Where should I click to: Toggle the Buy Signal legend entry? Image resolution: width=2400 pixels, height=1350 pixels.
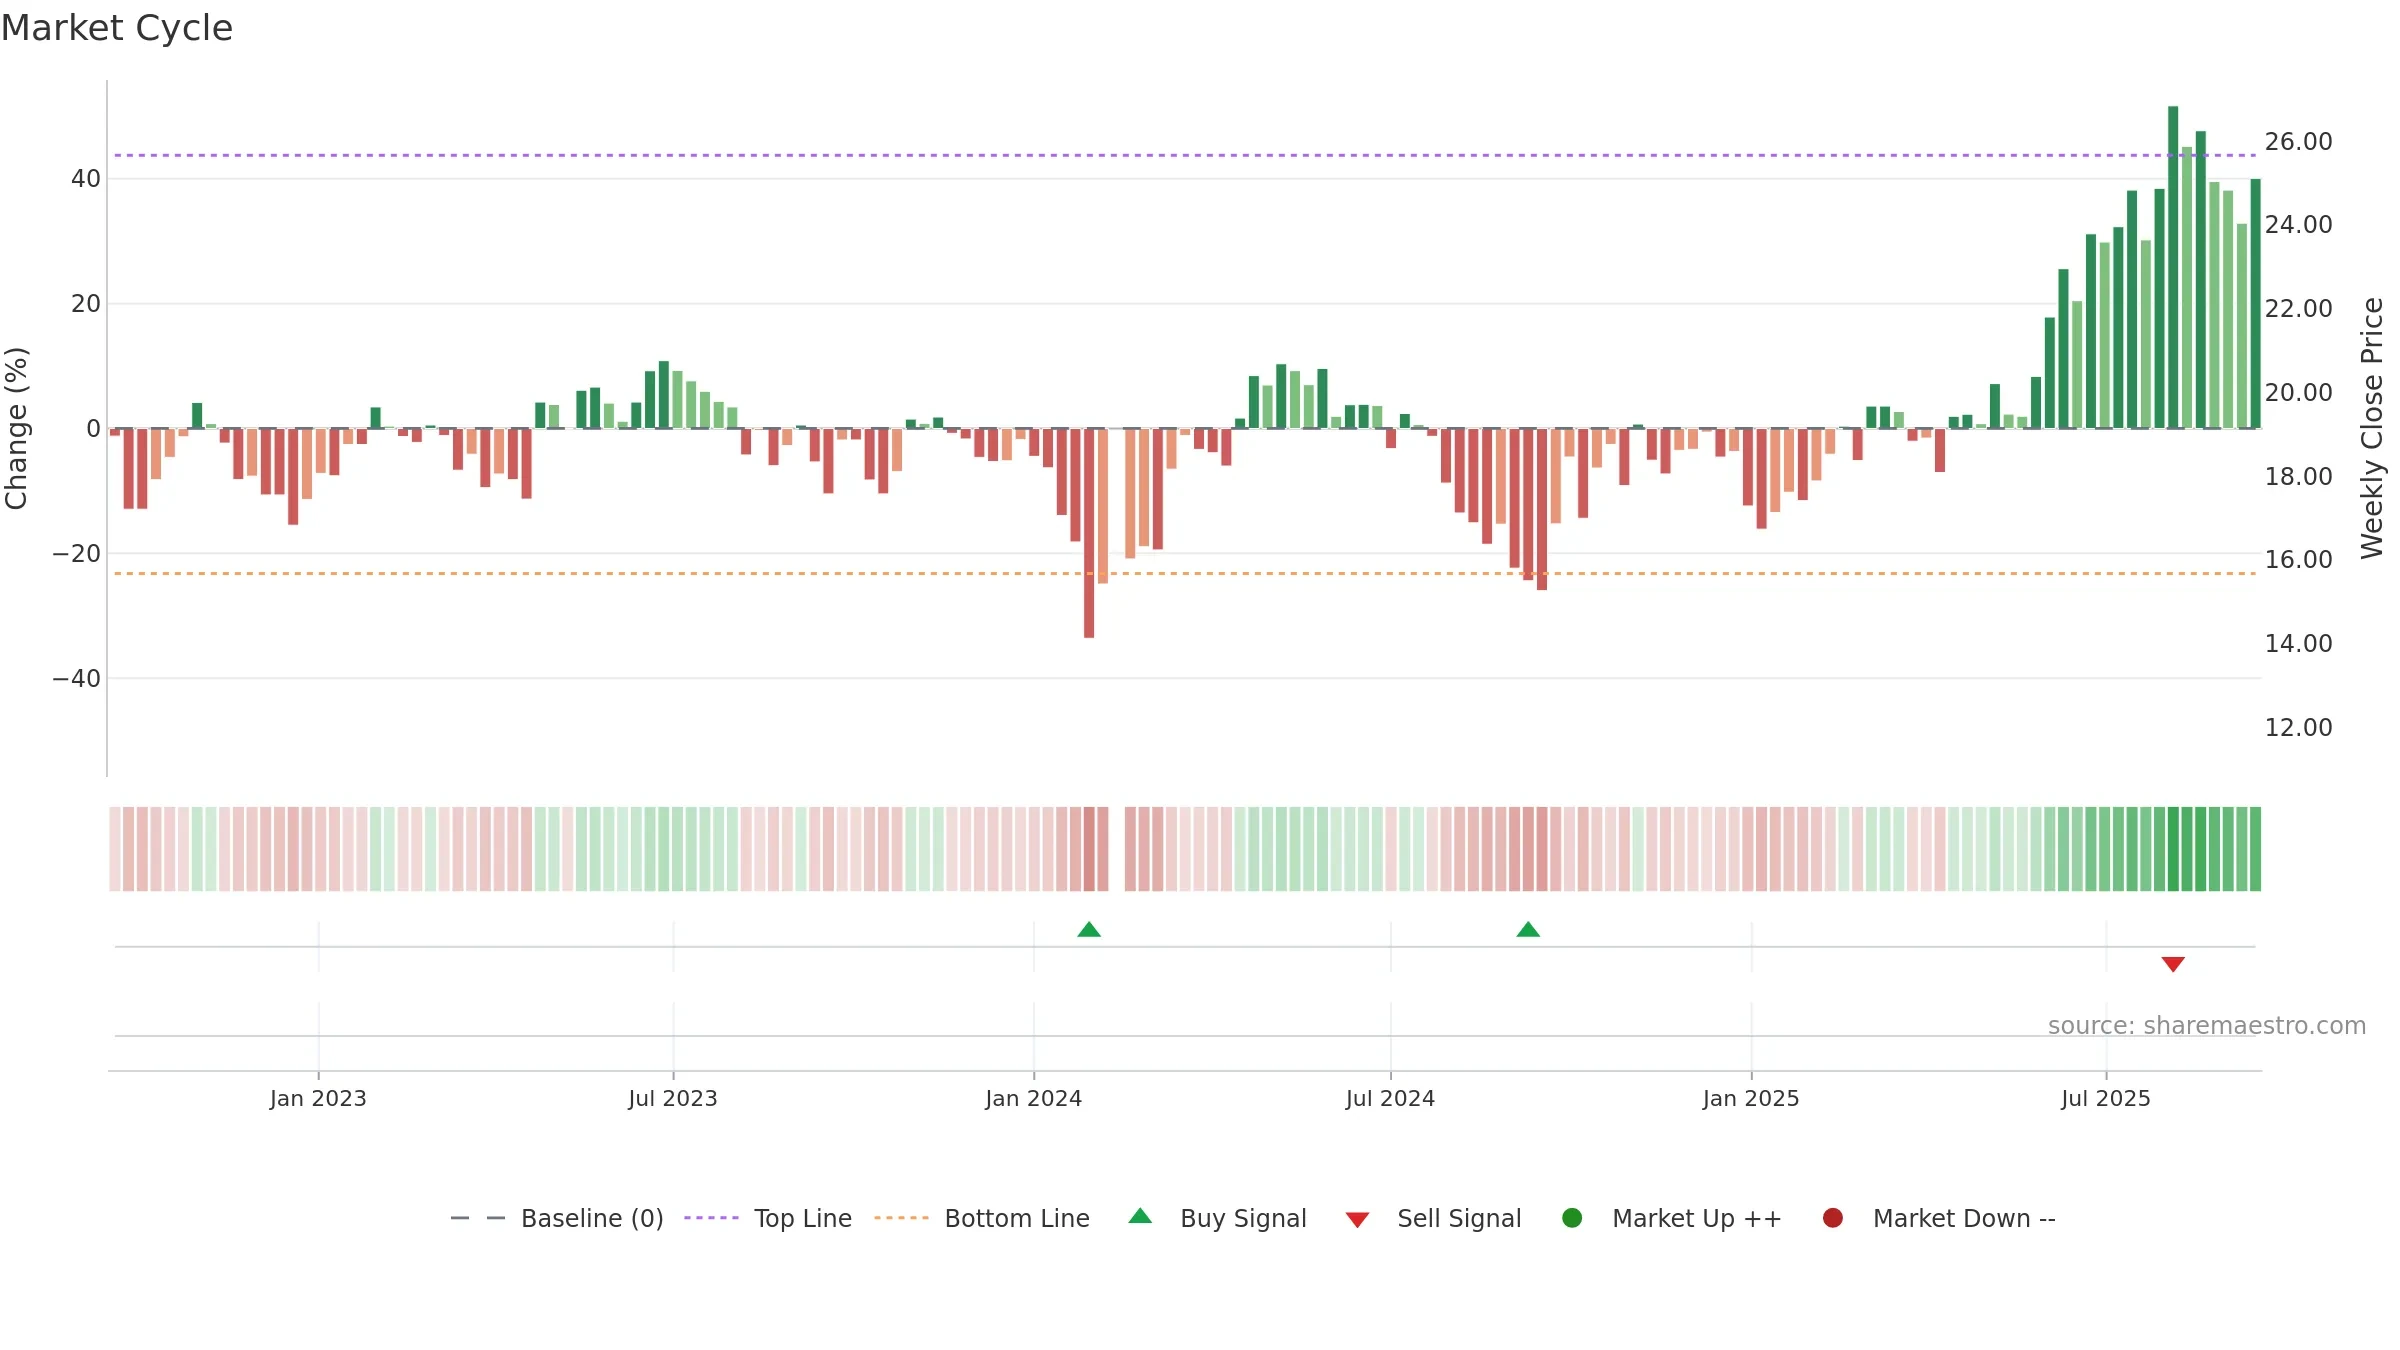pyautogui.click(x=1217, y=1218)
